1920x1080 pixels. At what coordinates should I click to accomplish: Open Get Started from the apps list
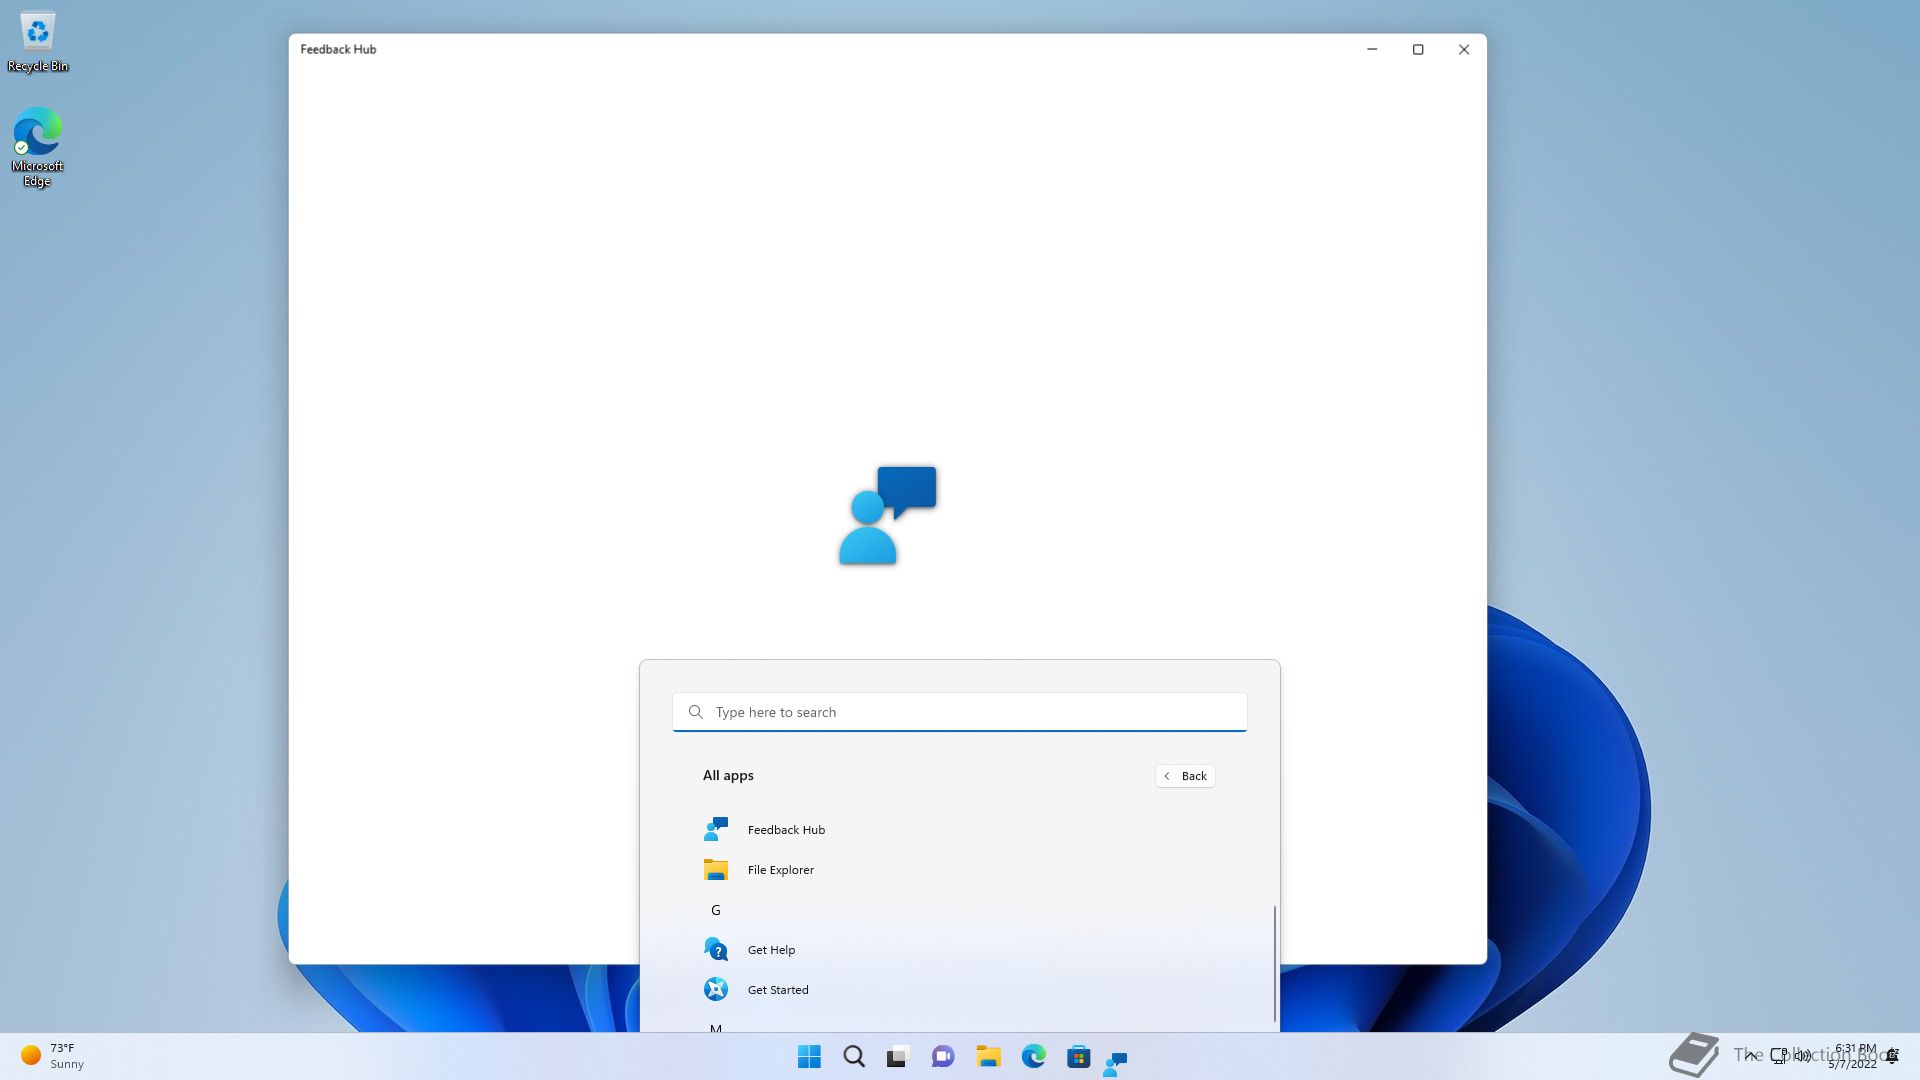coord(959,989)
